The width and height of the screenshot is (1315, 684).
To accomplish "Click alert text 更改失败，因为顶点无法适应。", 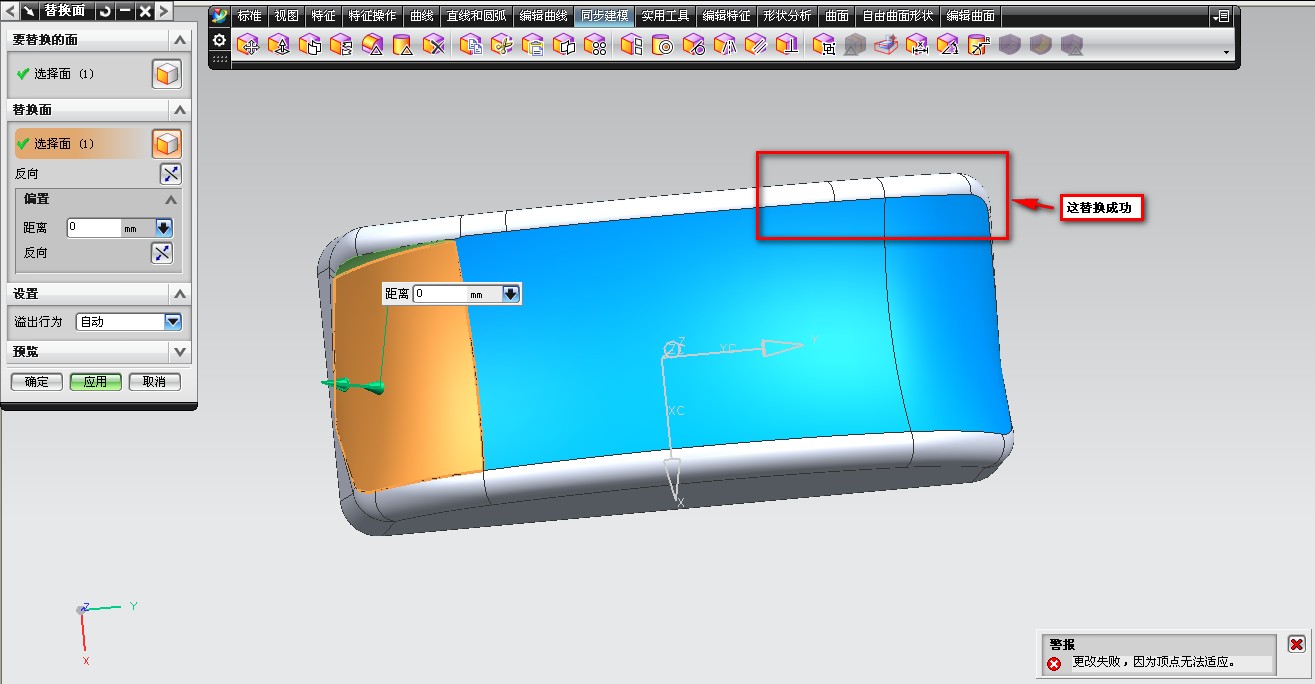I will click(1154, 662).
